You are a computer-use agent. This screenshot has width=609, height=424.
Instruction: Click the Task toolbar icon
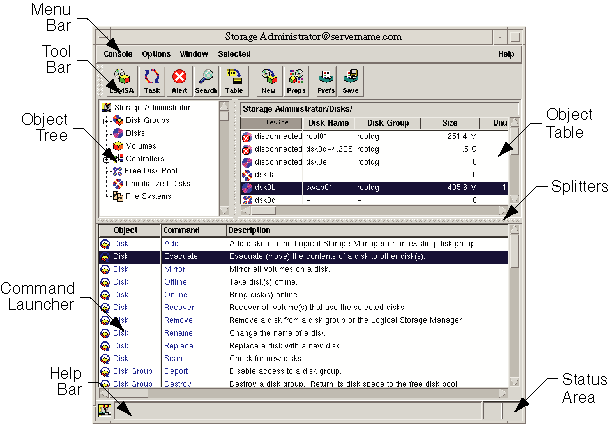(x=152, y=79)
